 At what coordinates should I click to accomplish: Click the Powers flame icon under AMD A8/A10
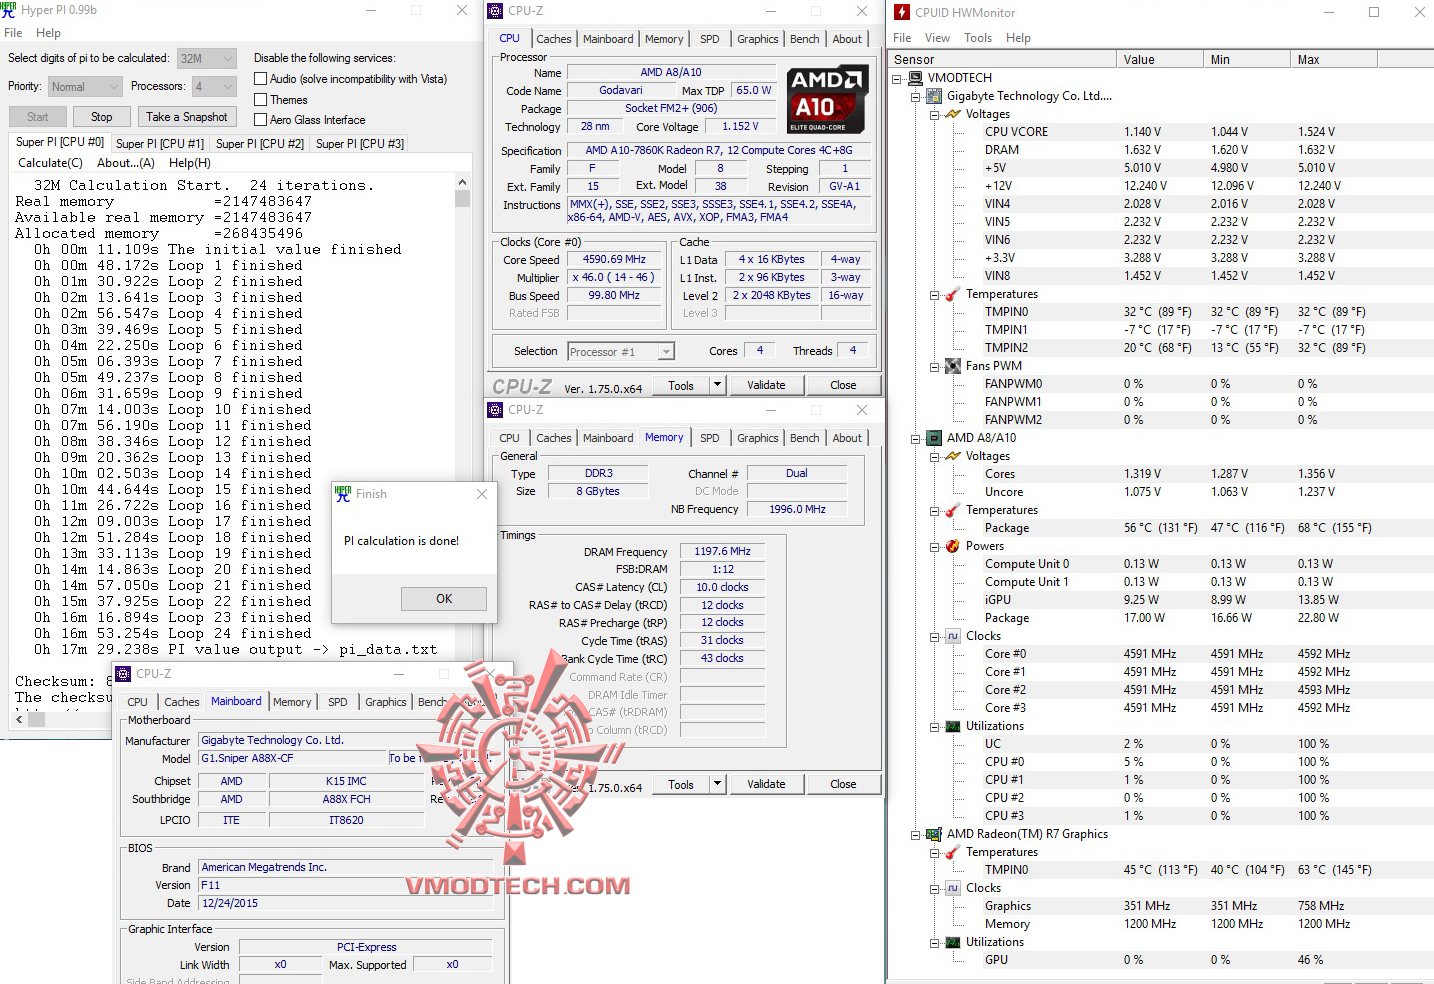point(952,546)
